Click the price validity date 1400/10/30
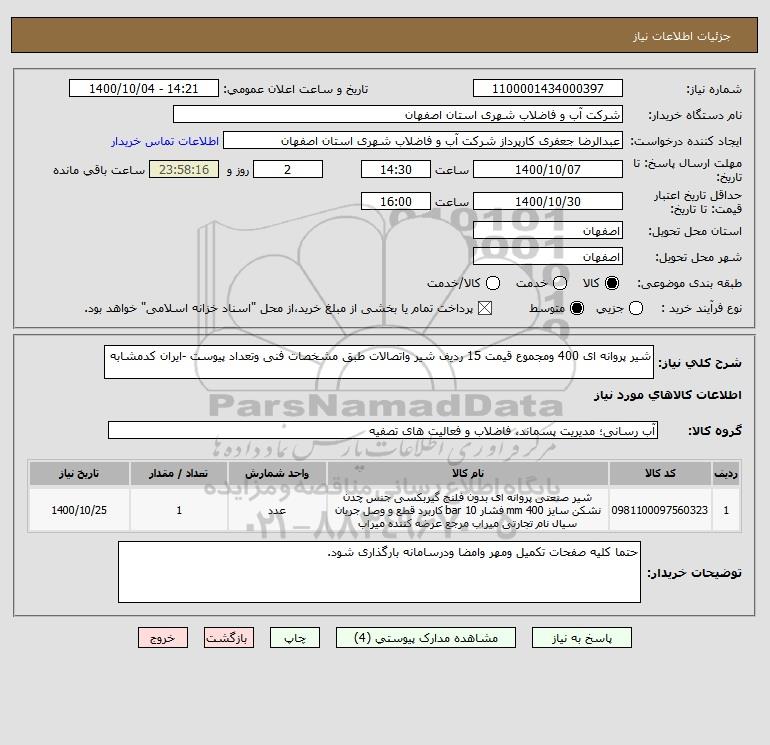The height and width of the screenshot is (745, 770). (548, 201)
